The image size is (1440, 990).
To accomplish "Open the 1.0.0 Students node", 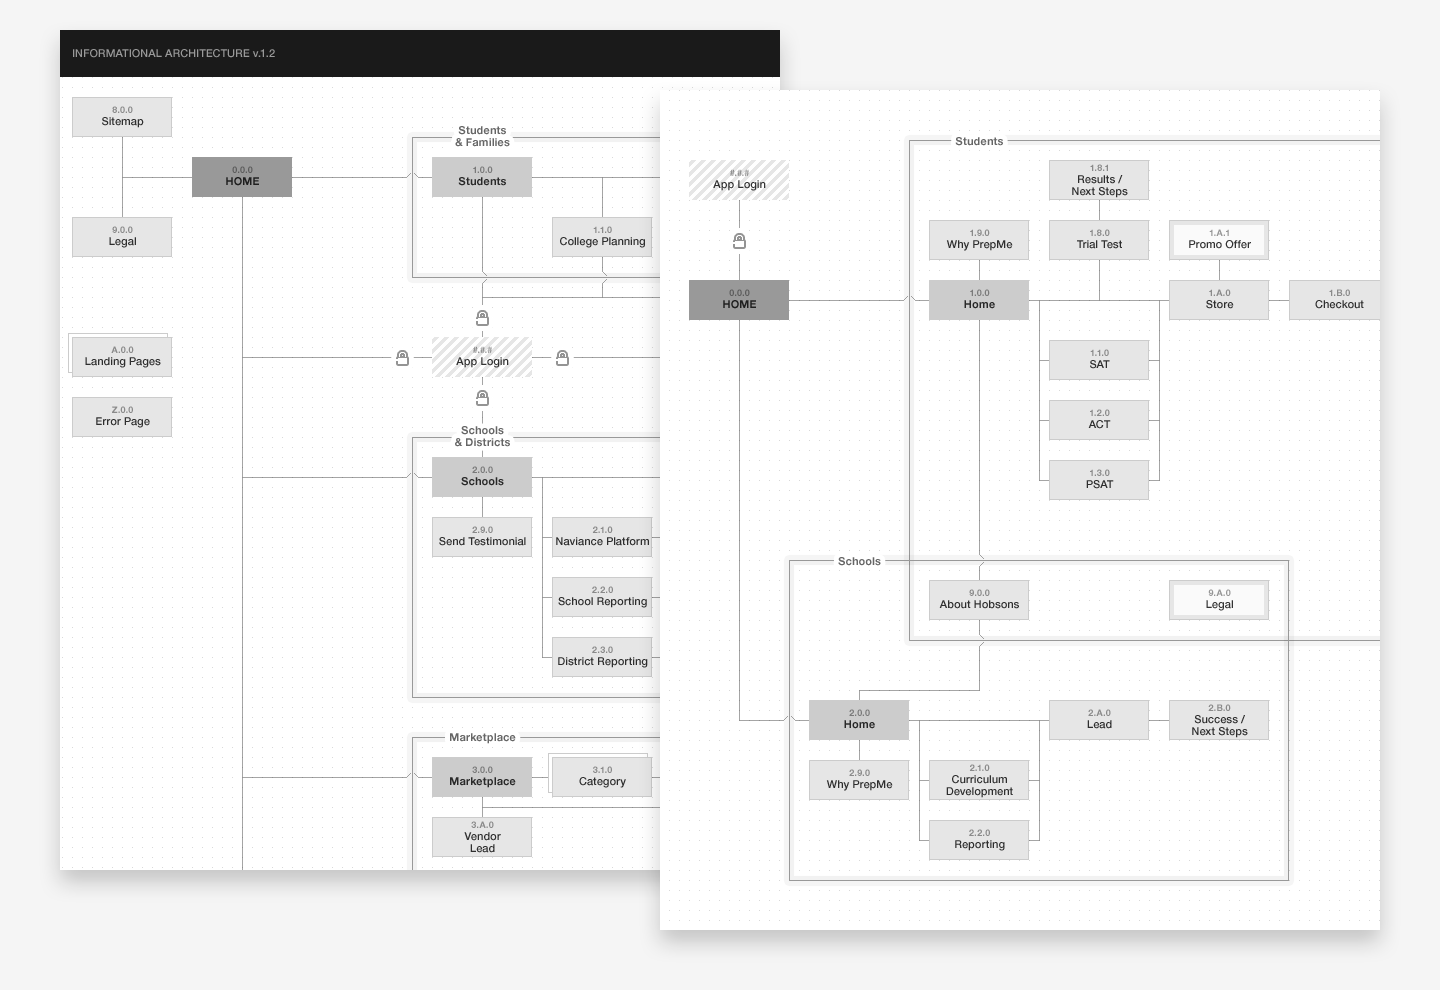I will point(482,176).
